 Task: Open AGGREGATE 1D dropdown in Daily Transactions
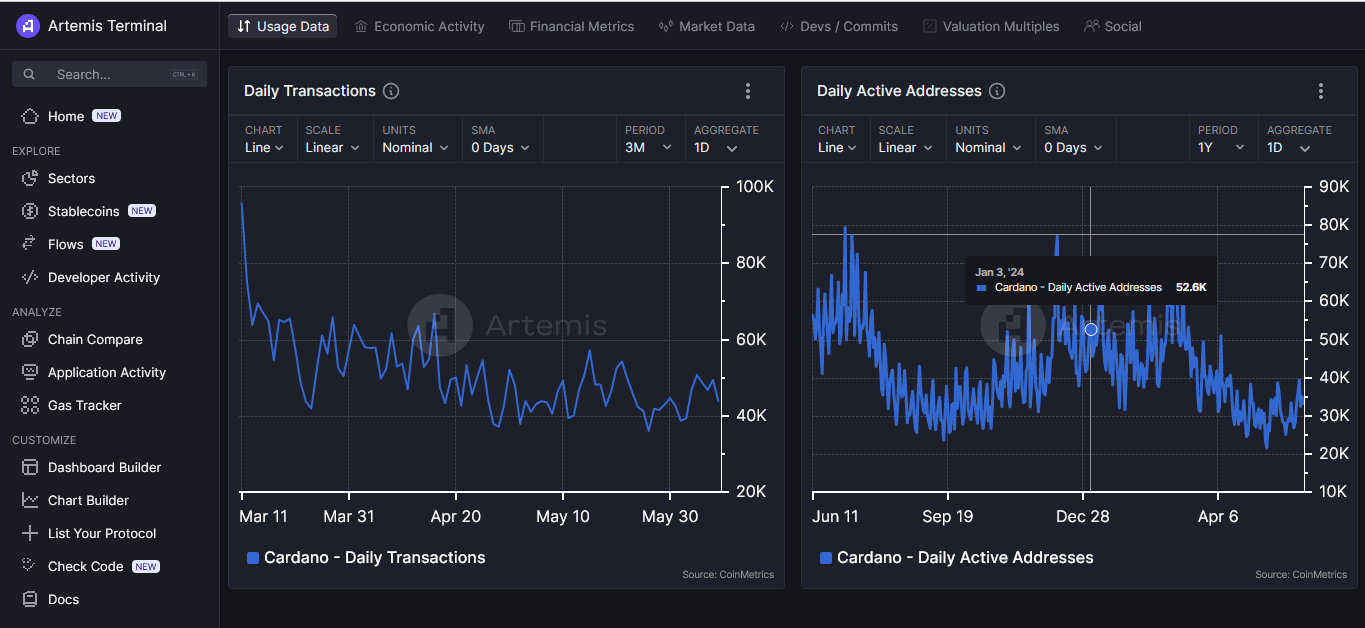coord(716,147)
